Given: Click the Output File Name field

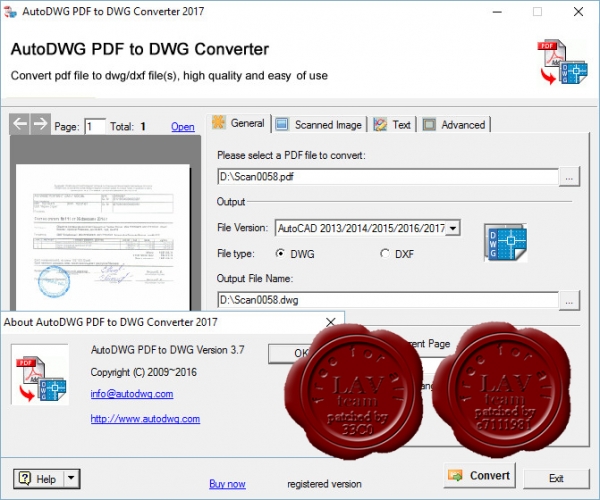Looking at the screenshot, I should [388, 300].
